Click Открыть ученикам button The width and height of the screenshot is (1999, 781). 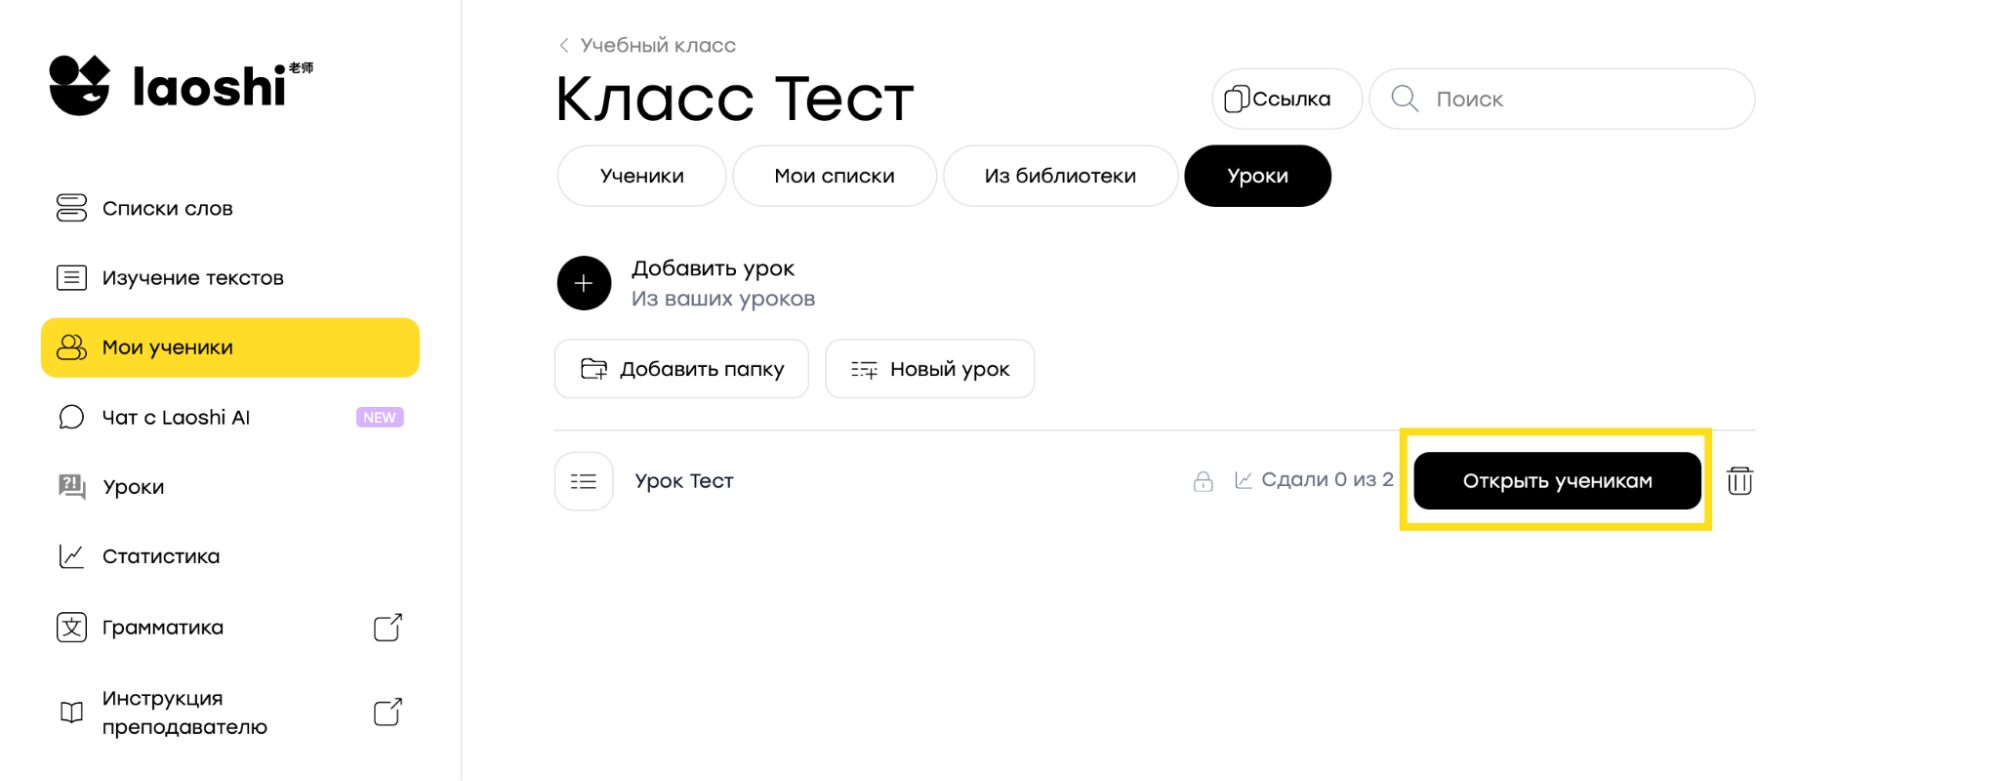point(1557,481)
